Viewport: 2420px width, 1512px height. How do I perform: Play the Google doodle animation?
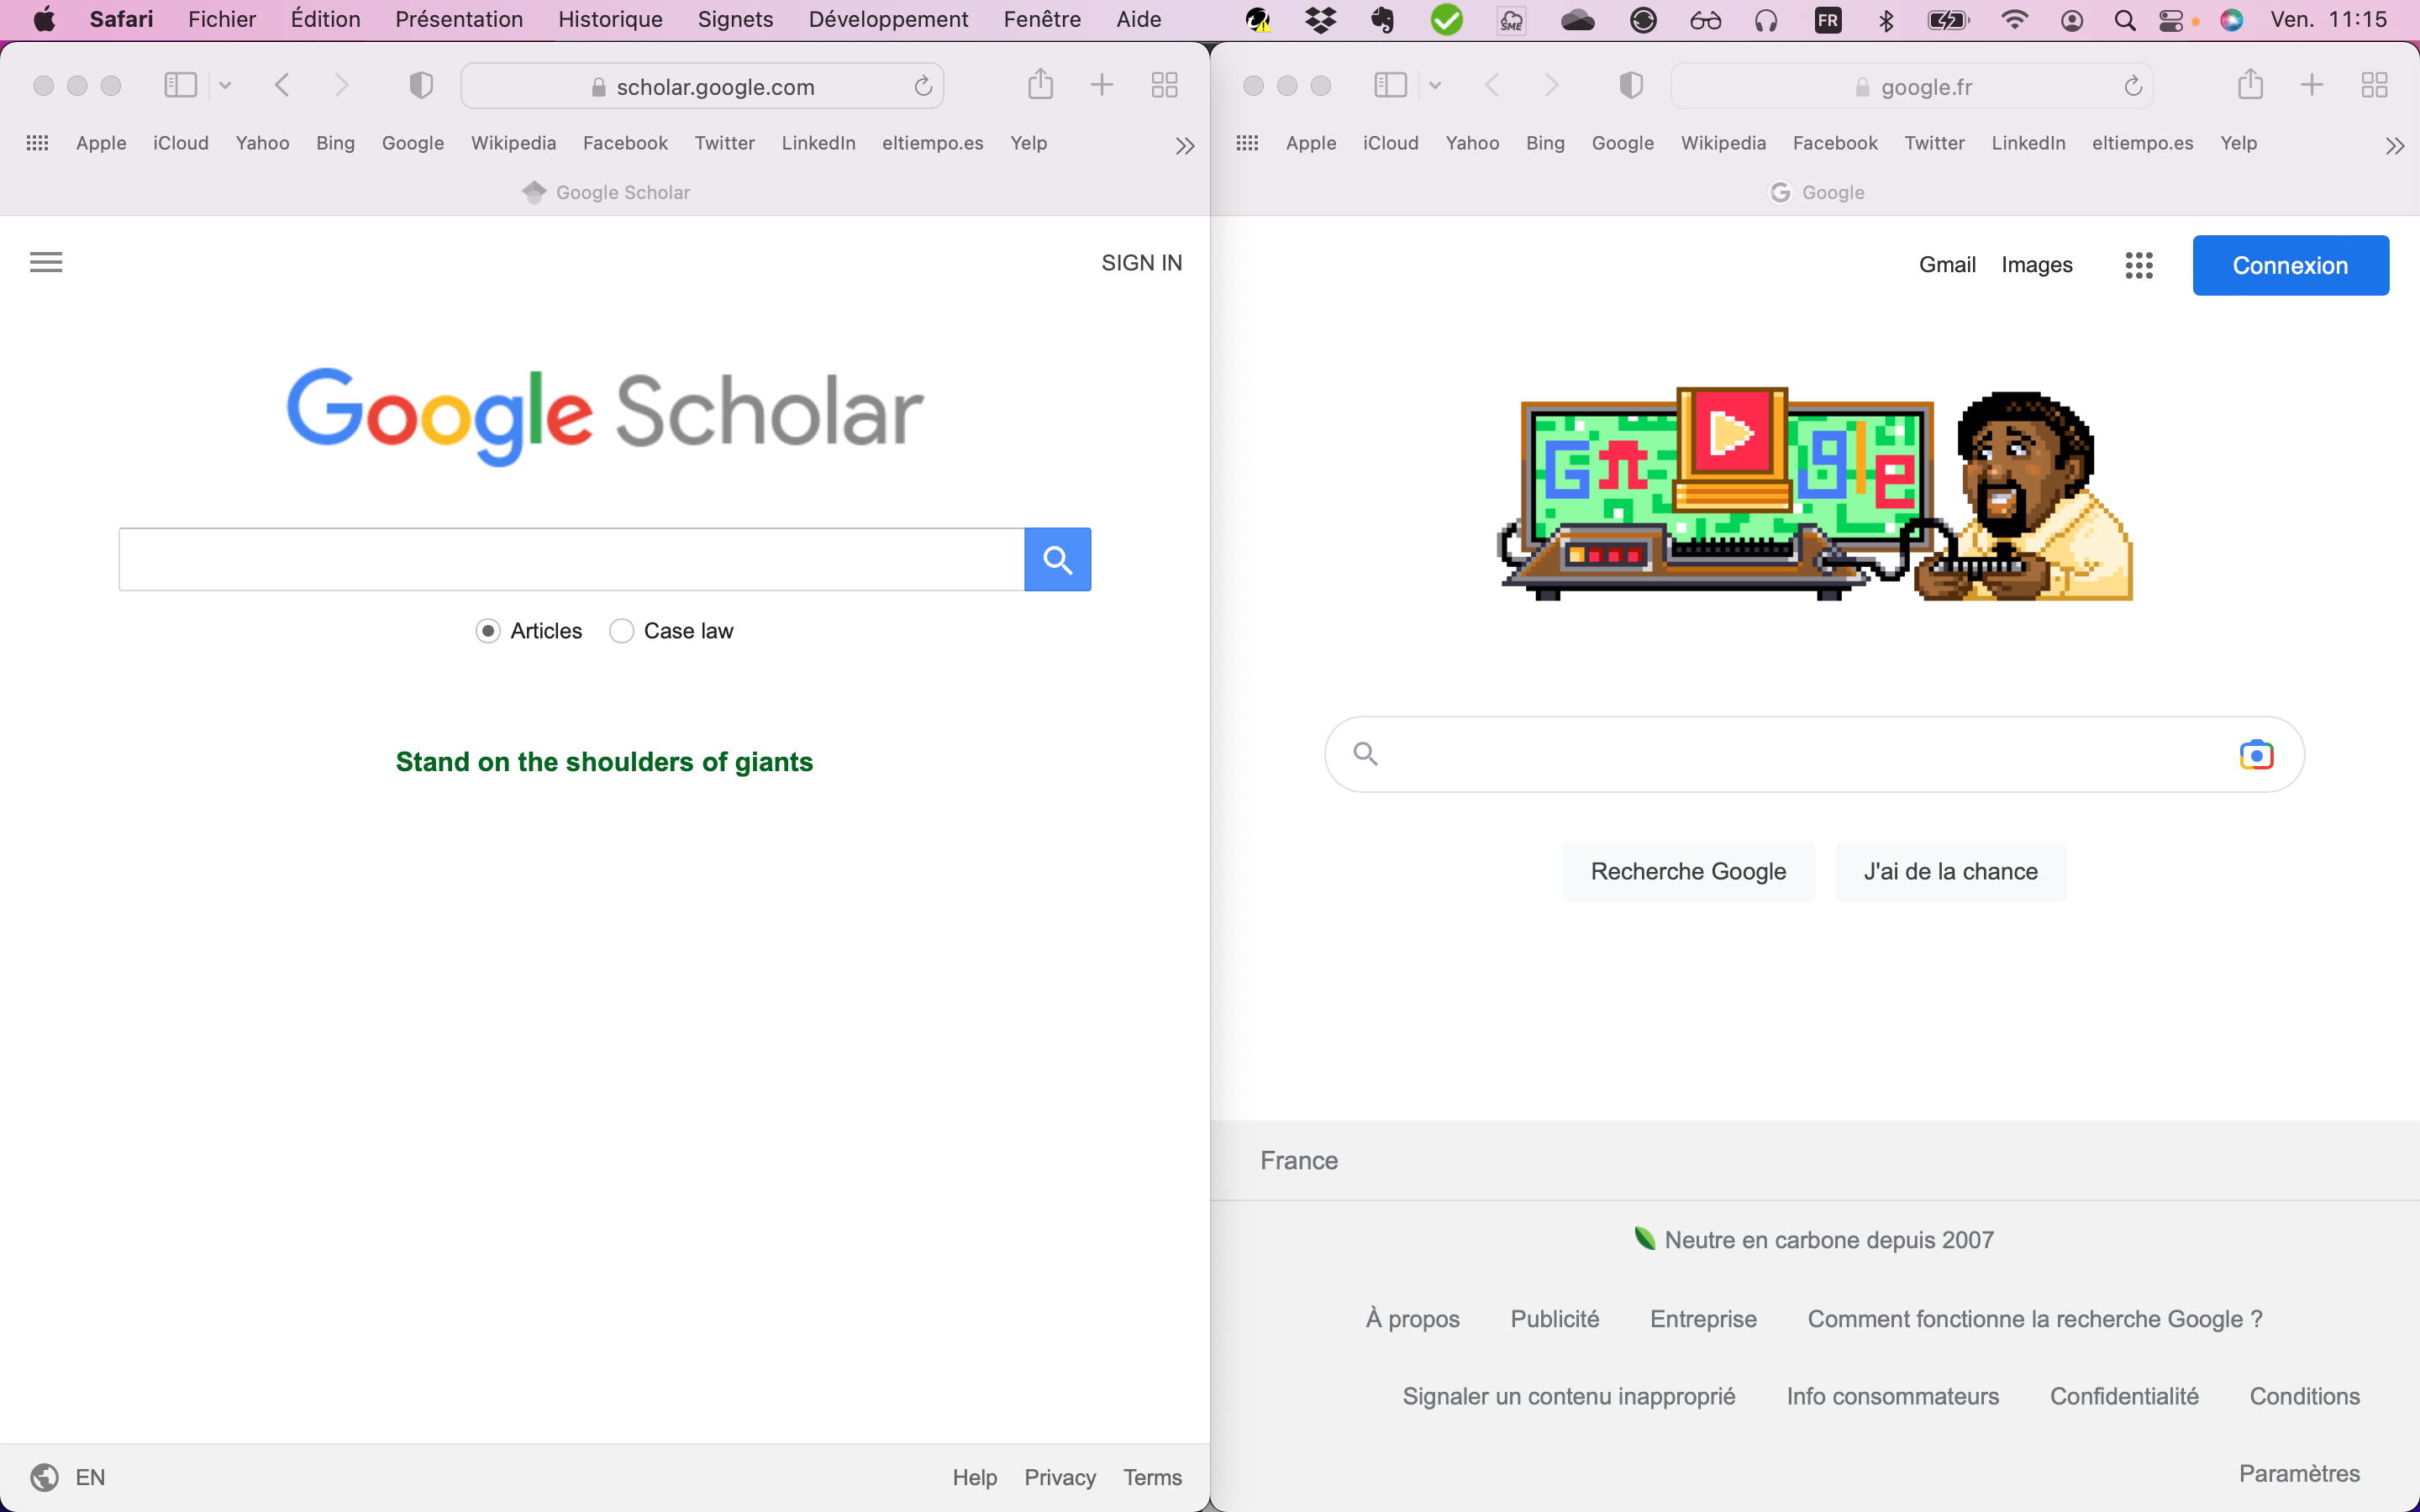tap(1731, 434)
